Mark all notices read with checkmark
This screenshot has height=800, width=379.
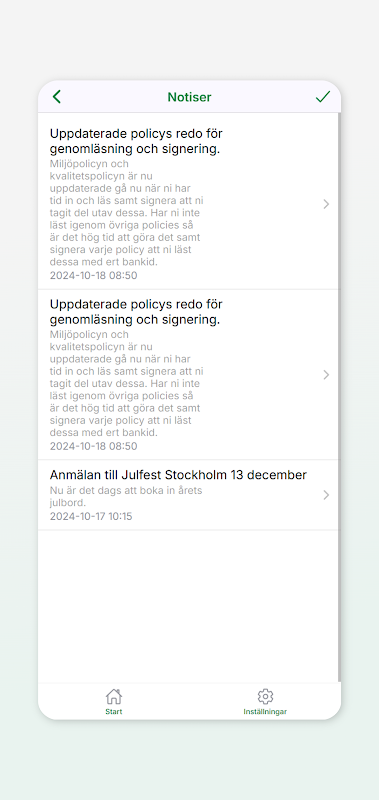coord(323,97)
